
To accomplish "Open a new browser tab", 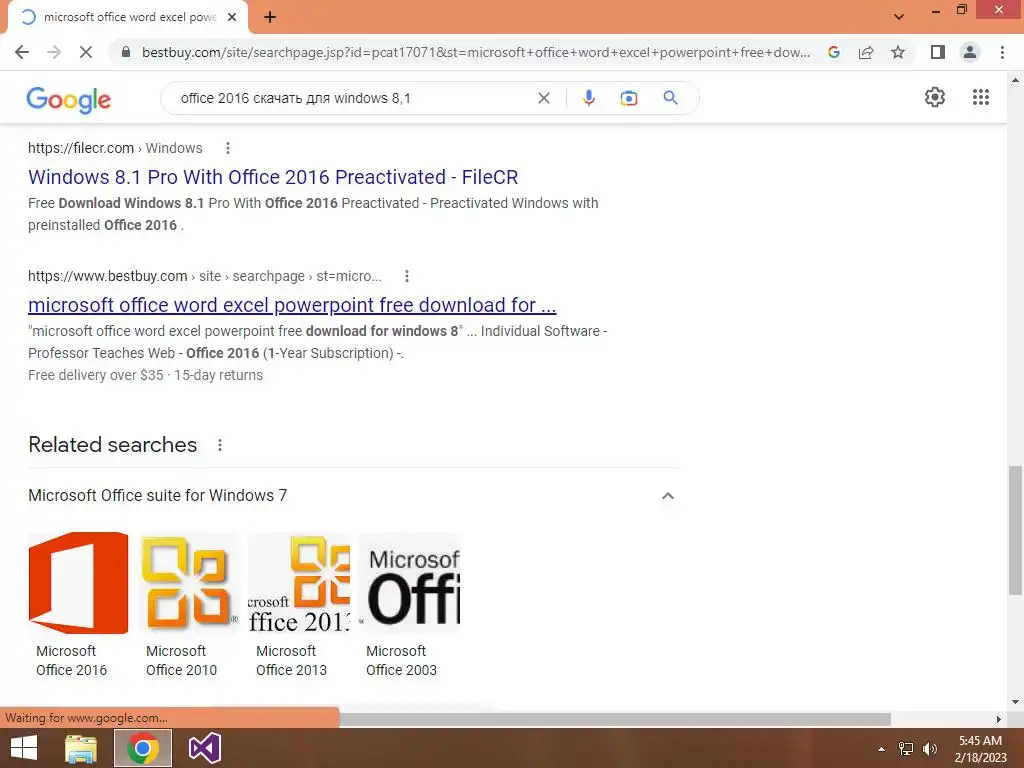I will point(270,17).
